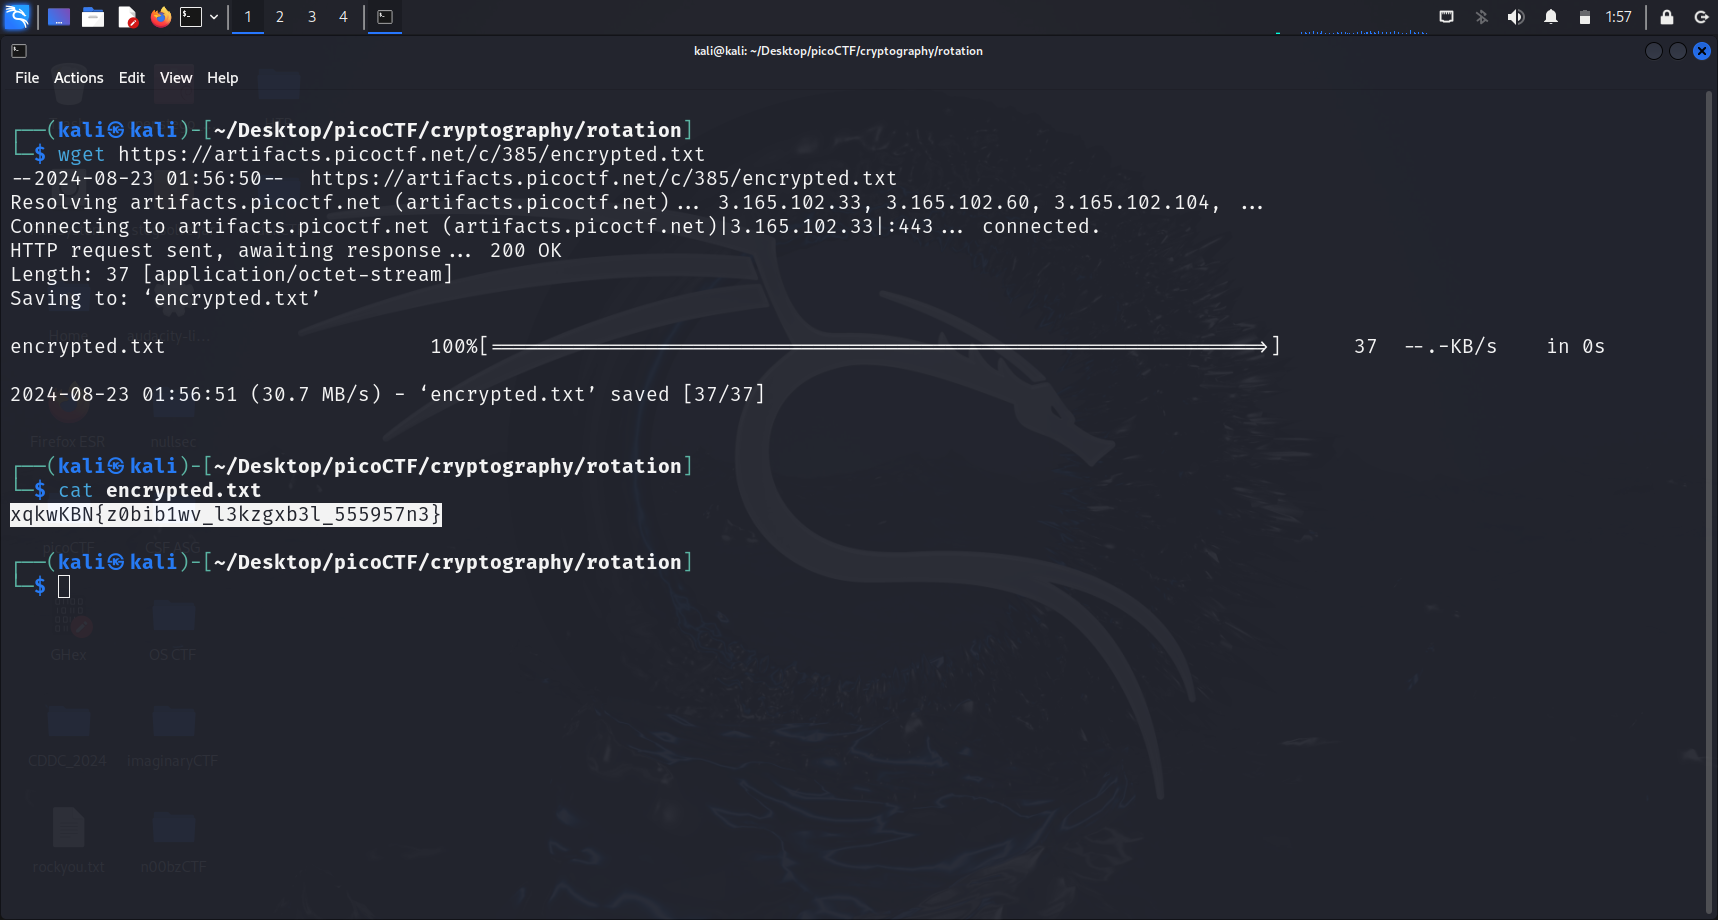Open the File menu in terminal

27,78
